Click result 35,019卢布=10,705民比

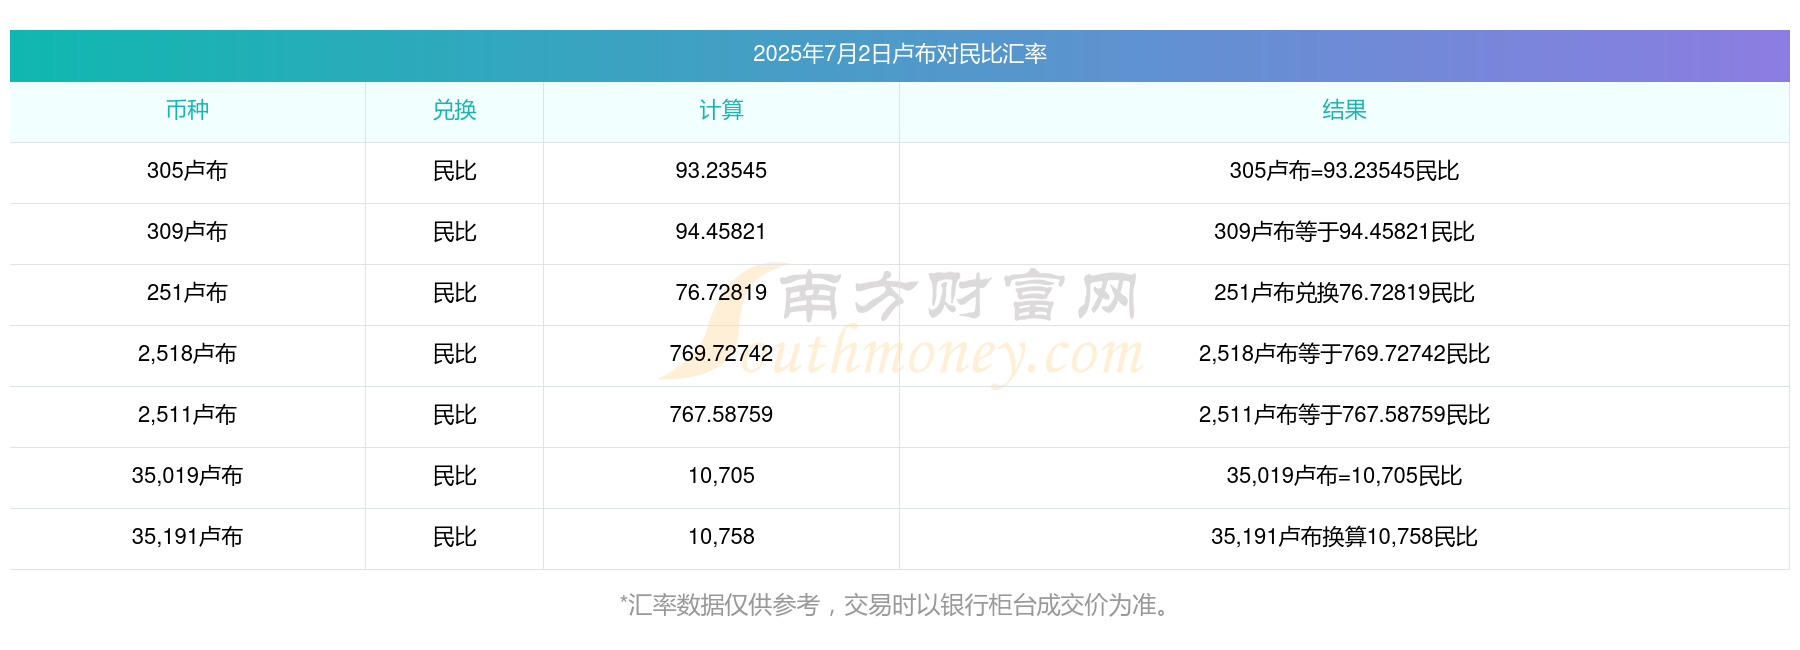click(x=1344, y=476)
